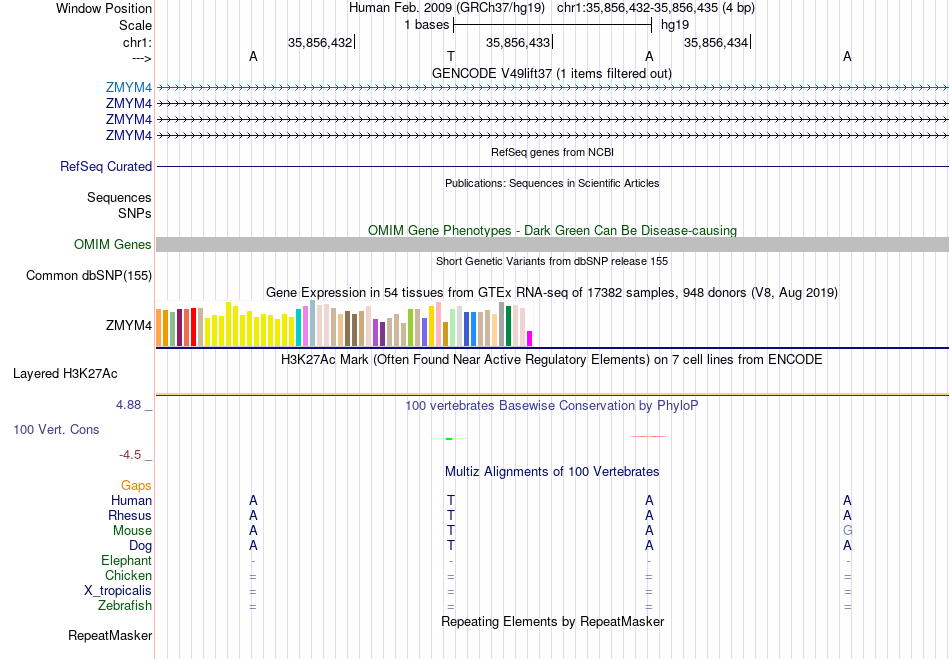
Task: Click the Human Feb. 2009 (GRCh37/hg19) position text
Action: 447,8
